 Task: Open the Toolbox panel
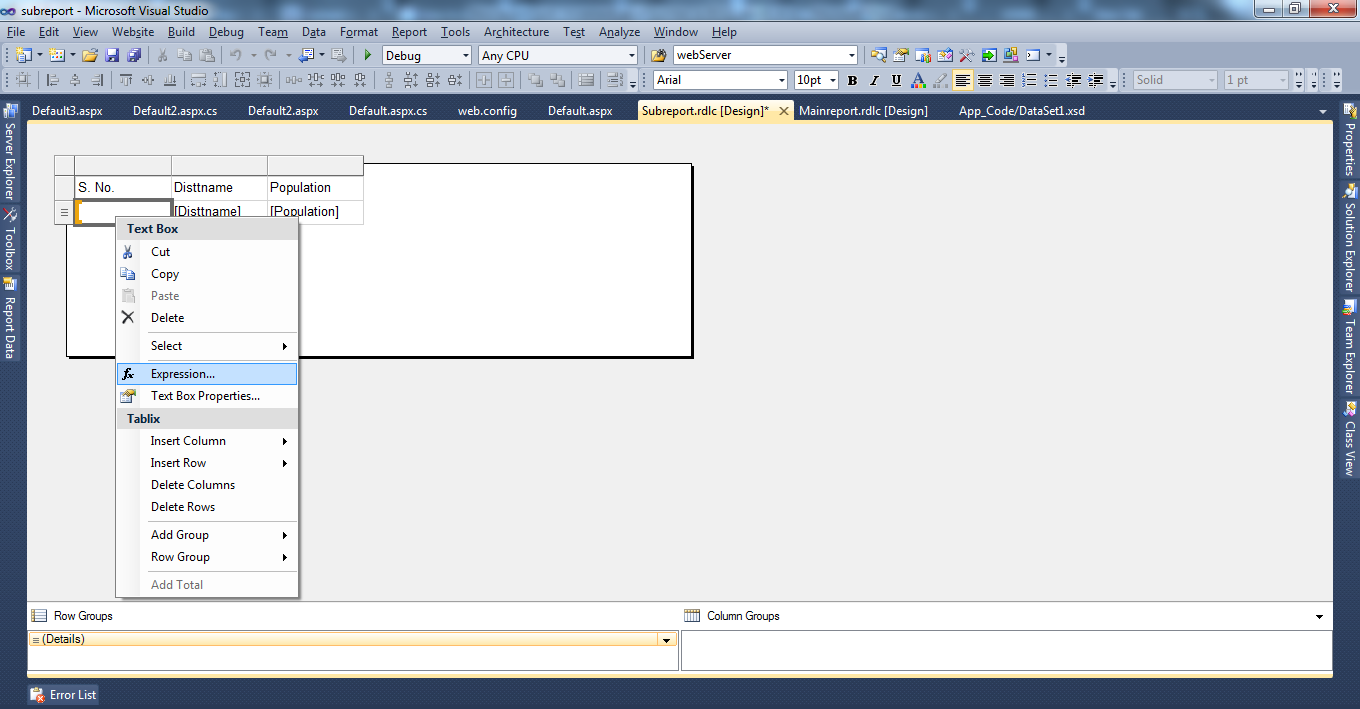click(12, 241)
